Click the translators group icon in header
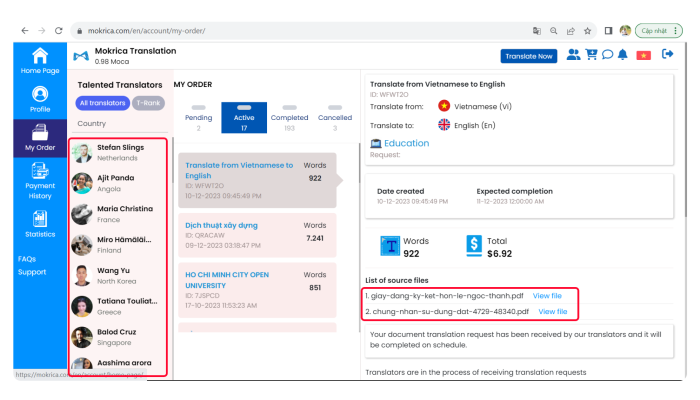 [x=573, y=55]
